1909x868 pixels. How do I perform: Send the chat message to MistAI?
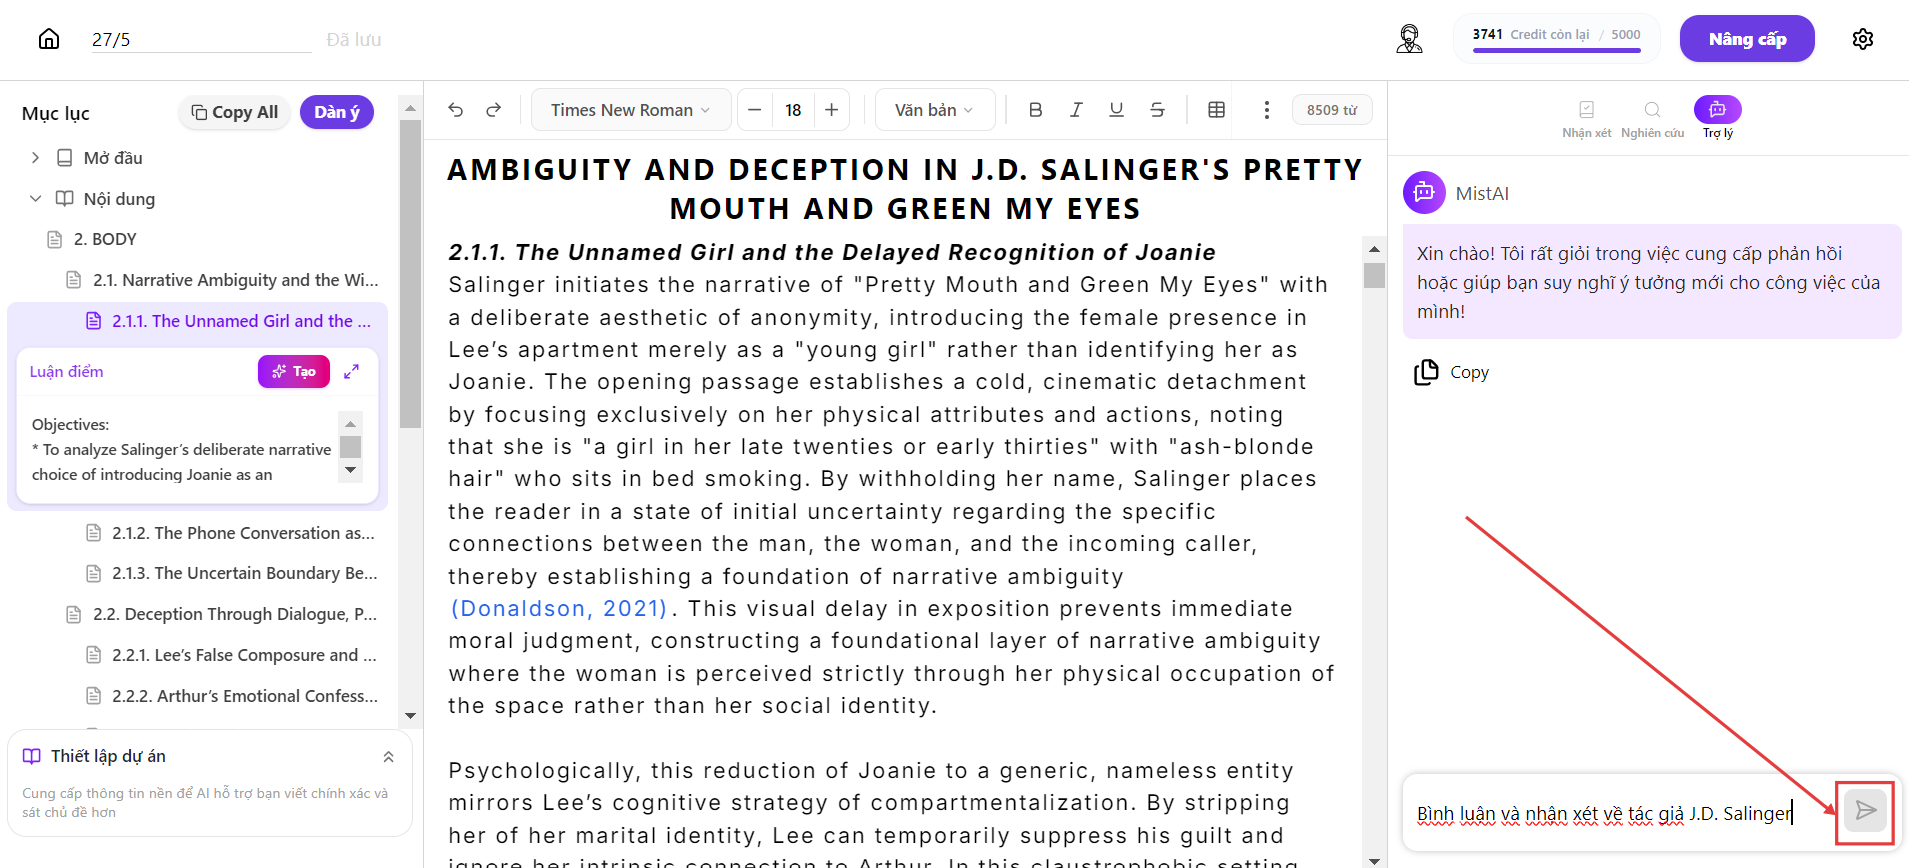click(1865, 811)
